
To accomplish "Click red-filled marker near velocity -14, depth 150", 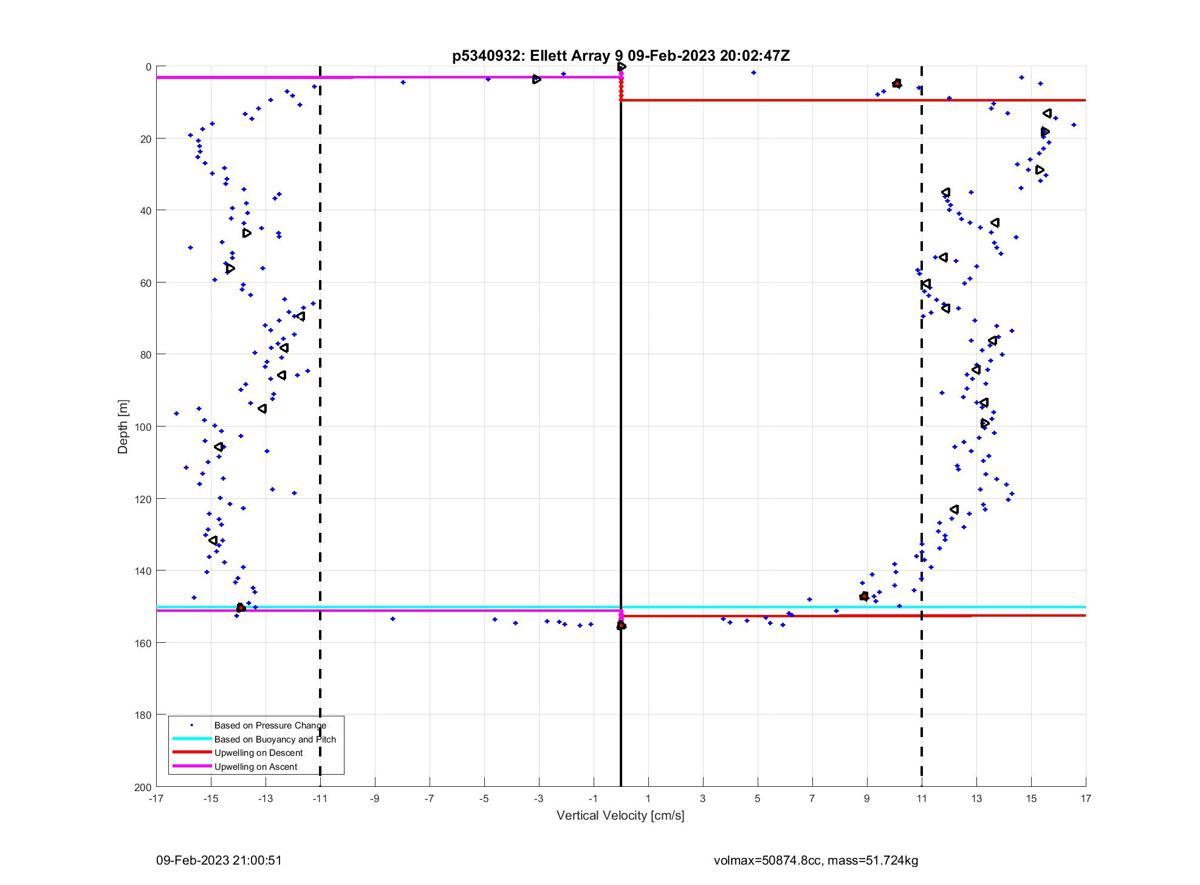I will coord(241,608).
